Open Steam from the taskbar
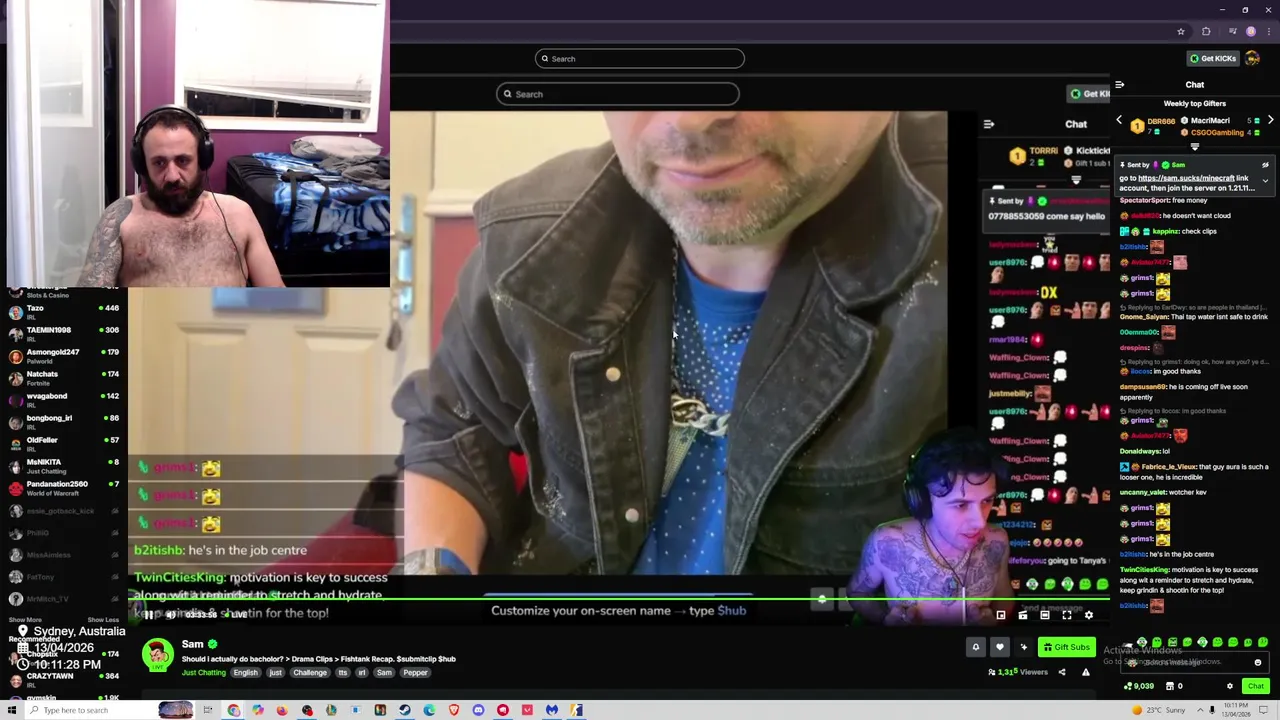 coord(404,710)
